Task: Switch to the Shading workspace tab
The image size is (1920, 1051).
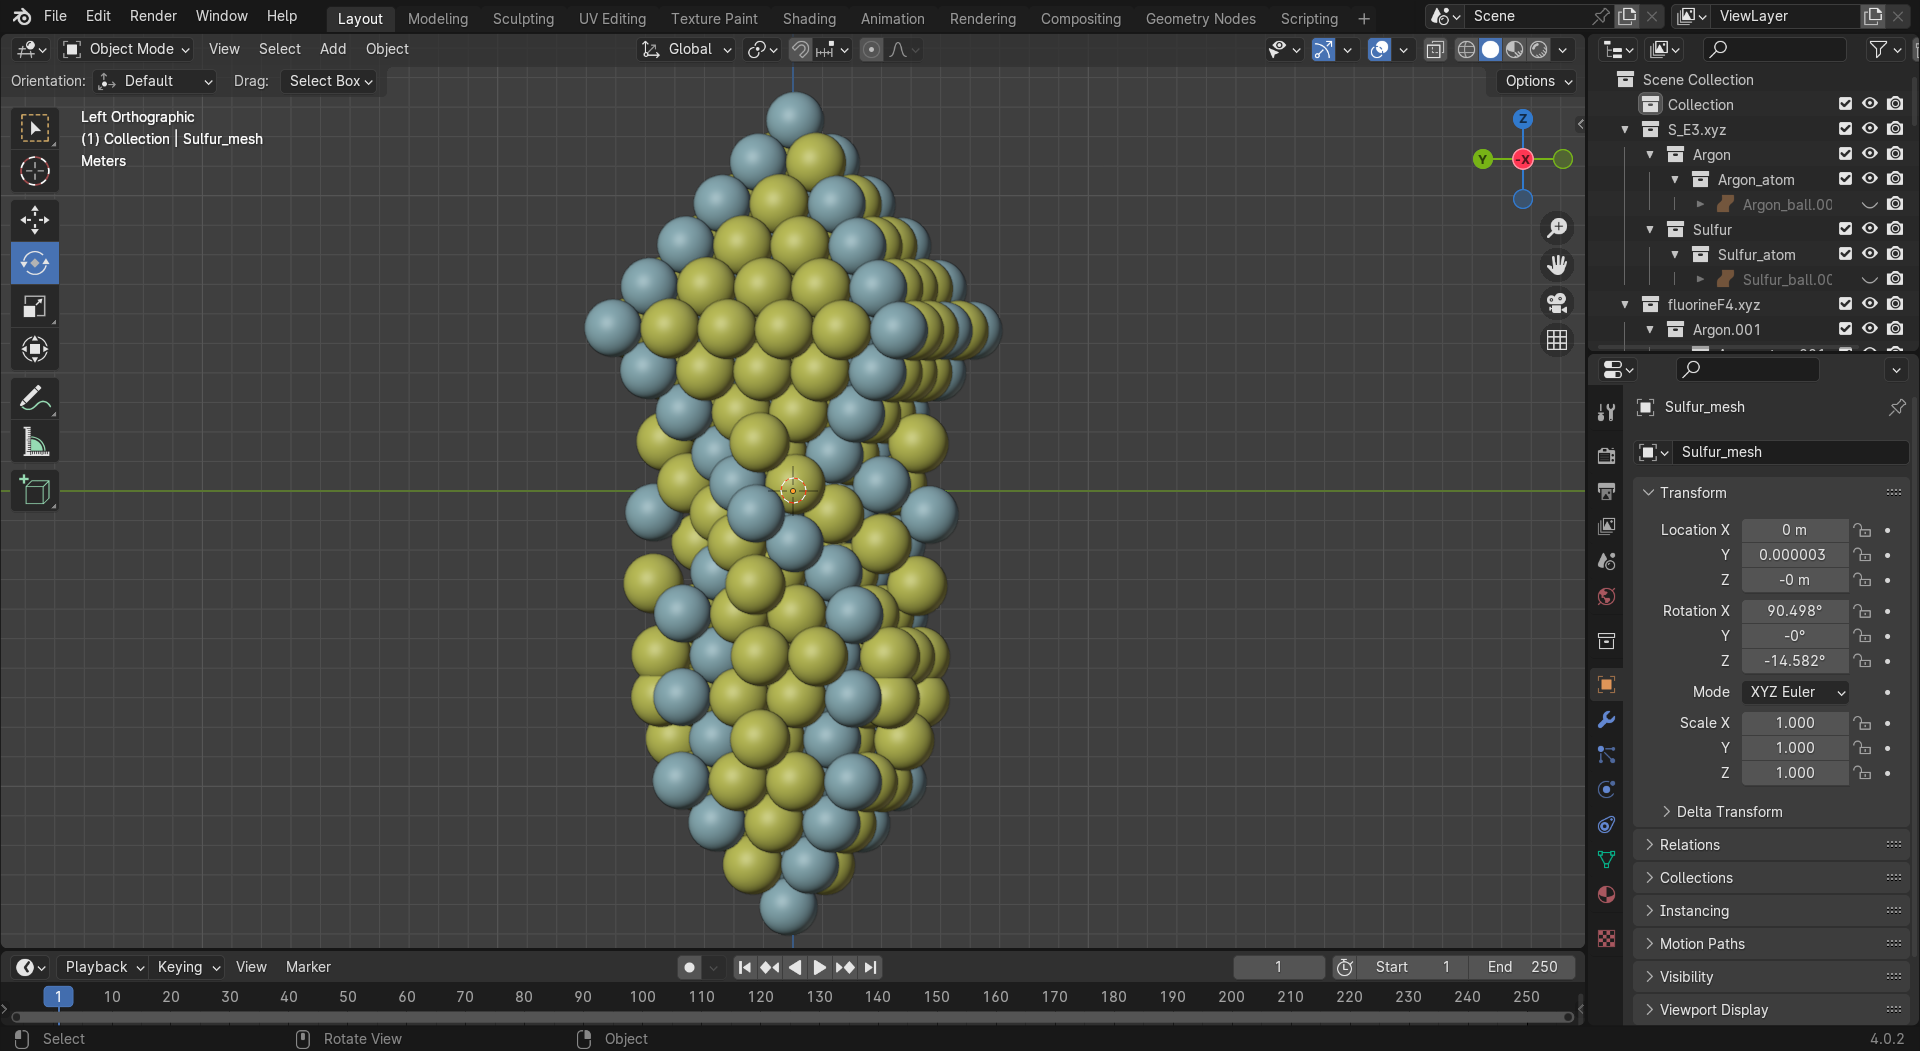Action: click(x=808, y=18)
